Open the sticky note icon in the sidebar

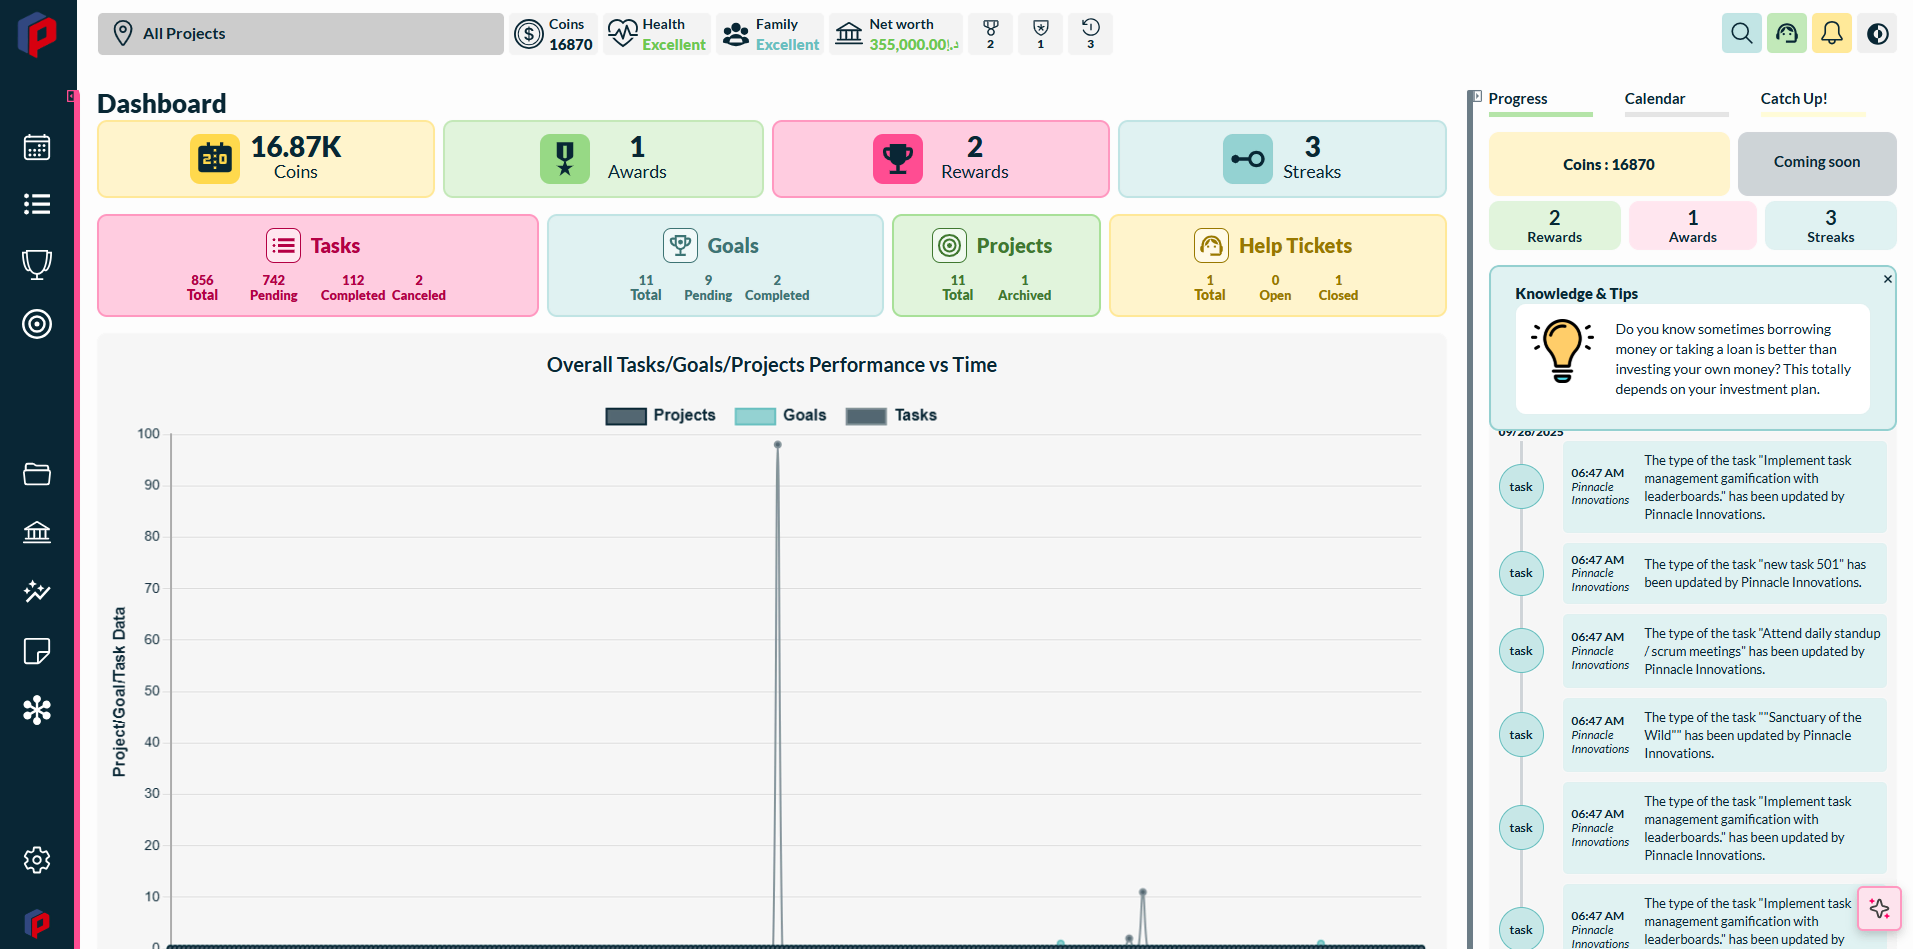[37, 651]
